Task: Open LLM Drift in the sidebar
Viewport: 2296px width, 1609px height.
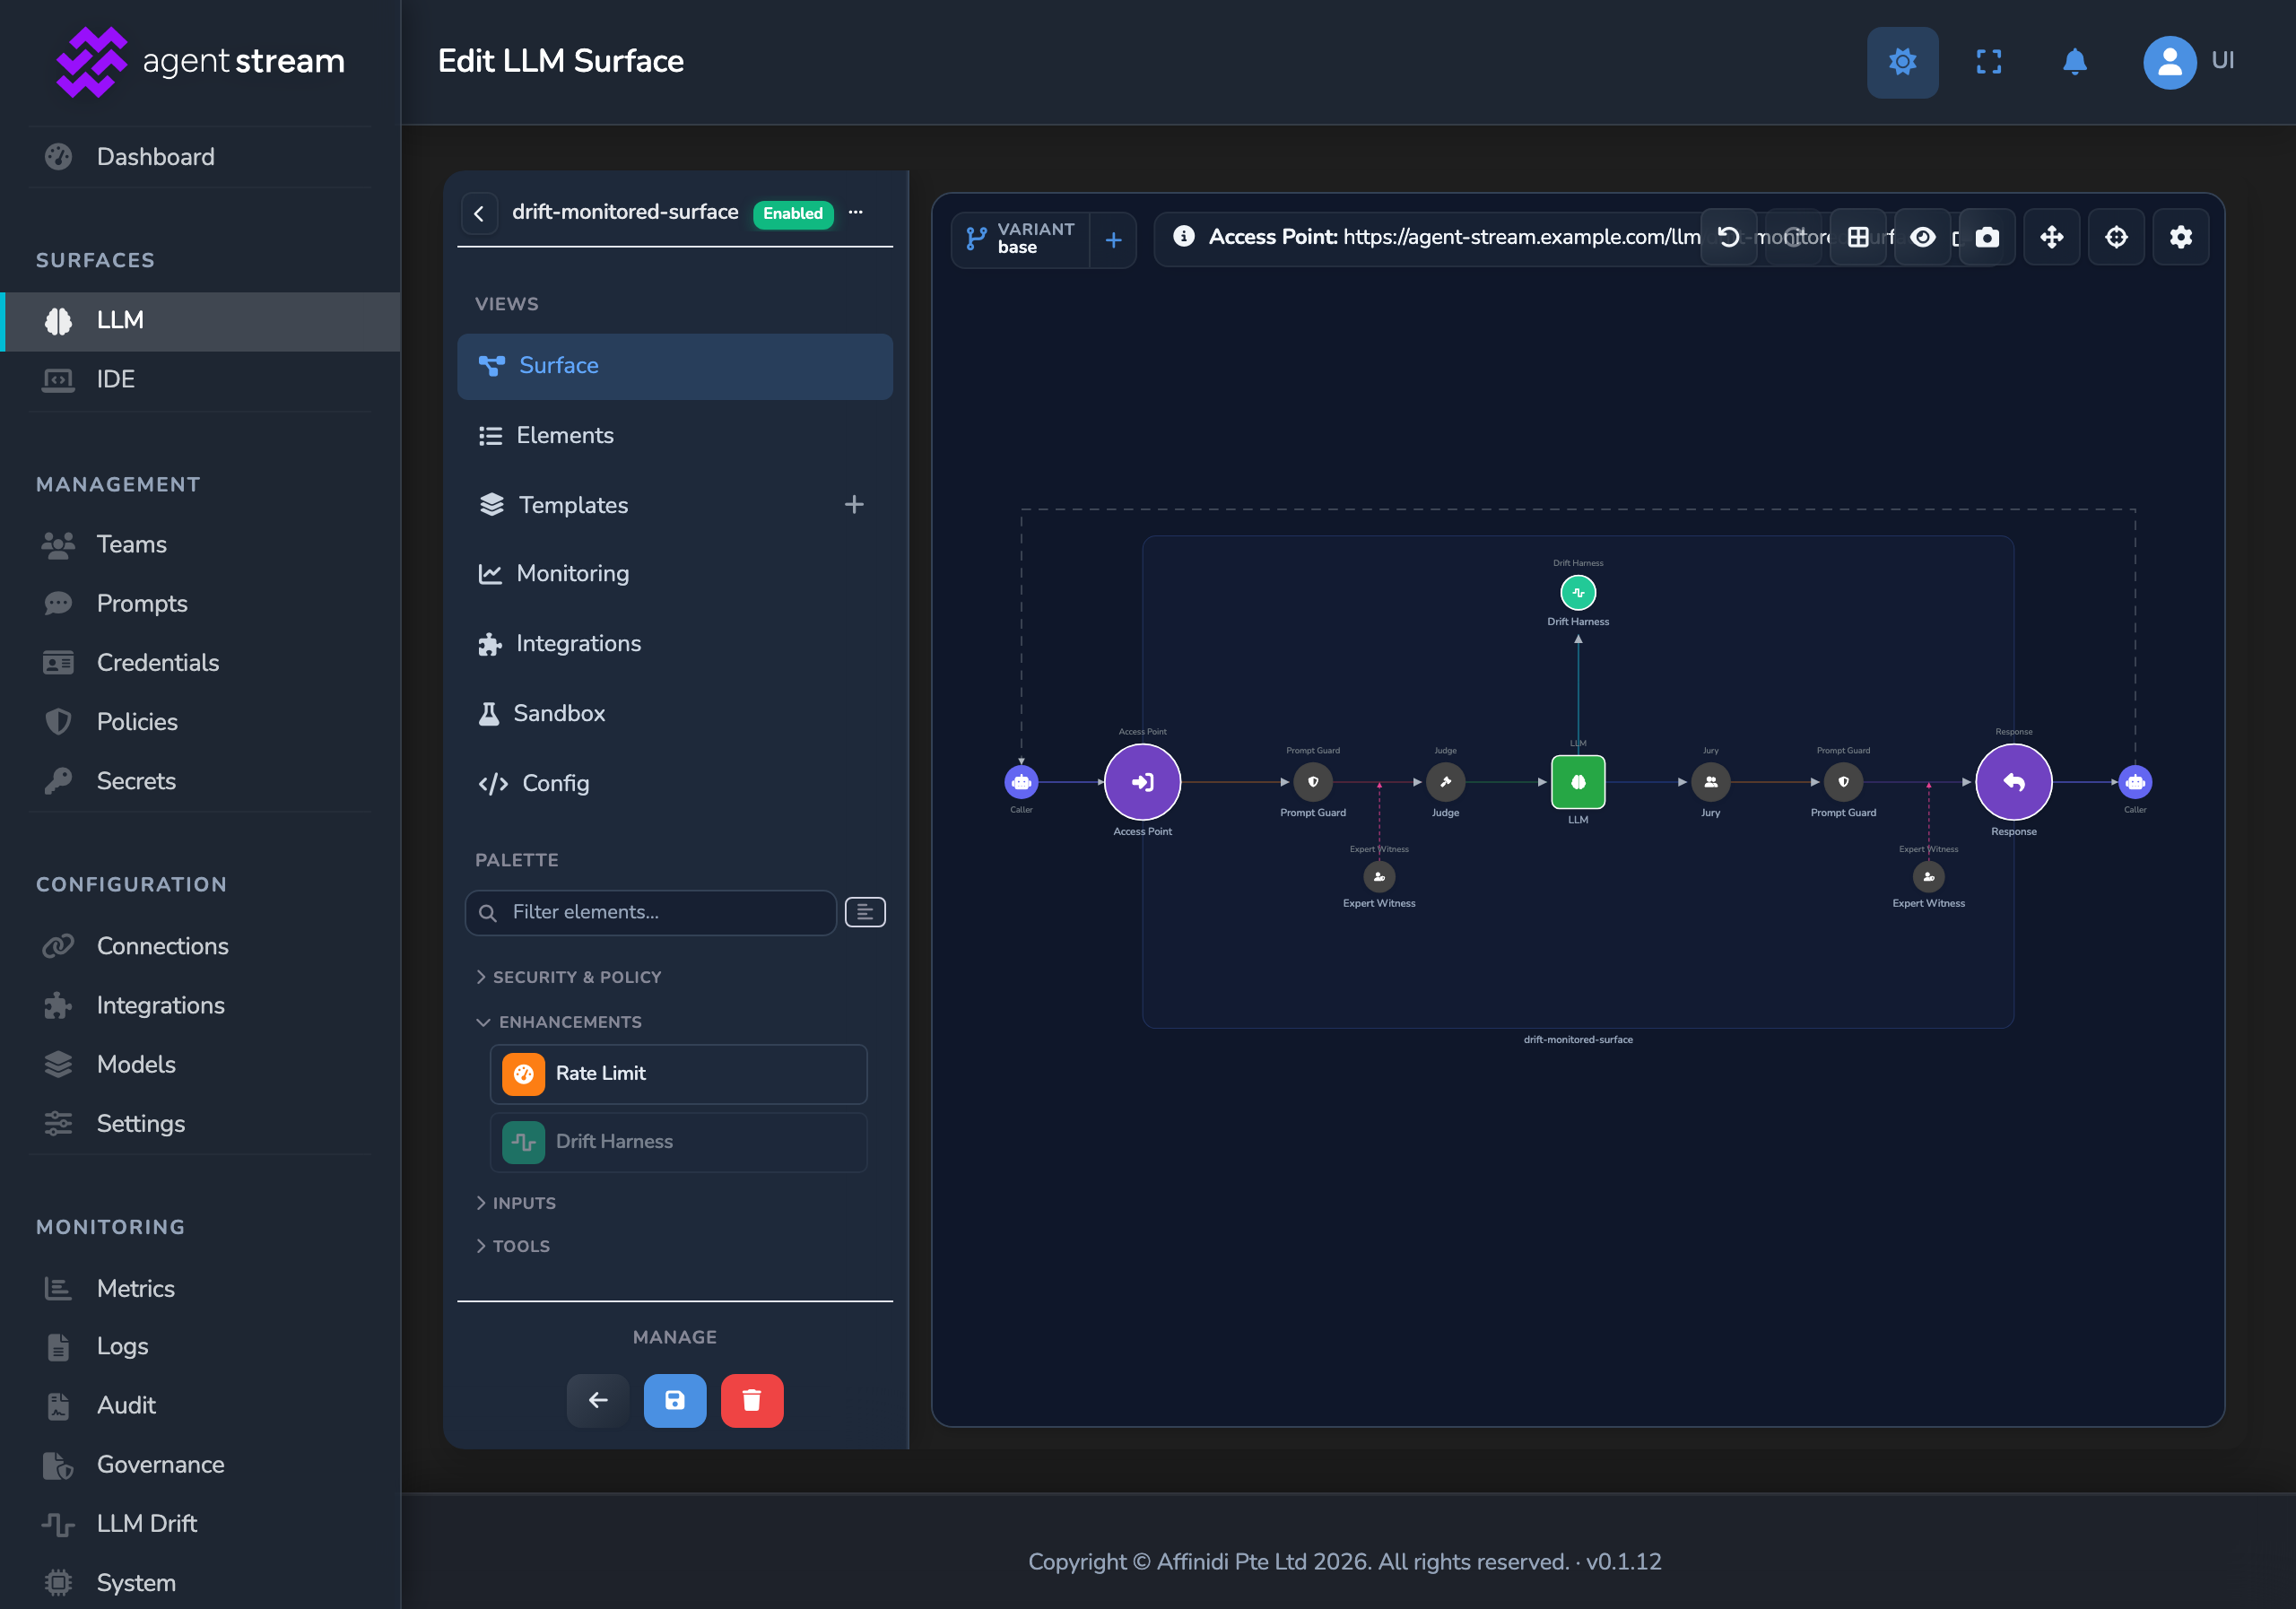Action: pyautogui.click(x=146, y=1523)
